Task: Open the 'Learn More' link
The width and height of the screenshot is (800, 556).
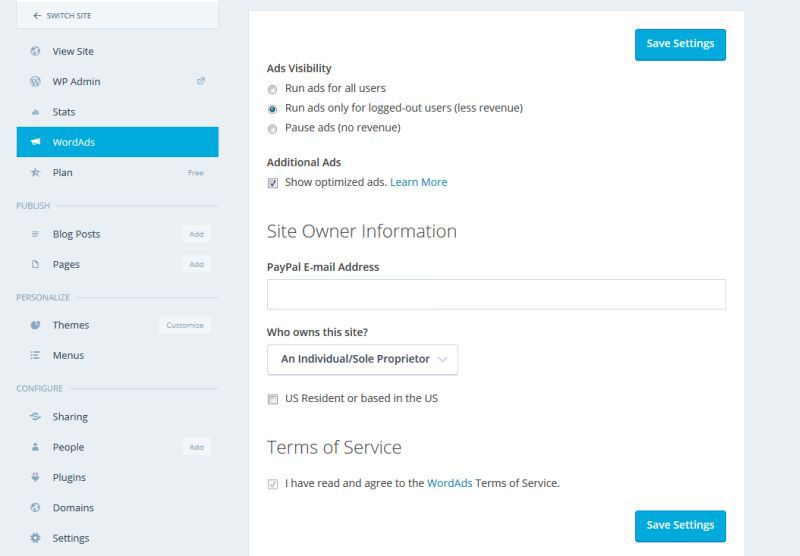Action: (x=418, y=182)
